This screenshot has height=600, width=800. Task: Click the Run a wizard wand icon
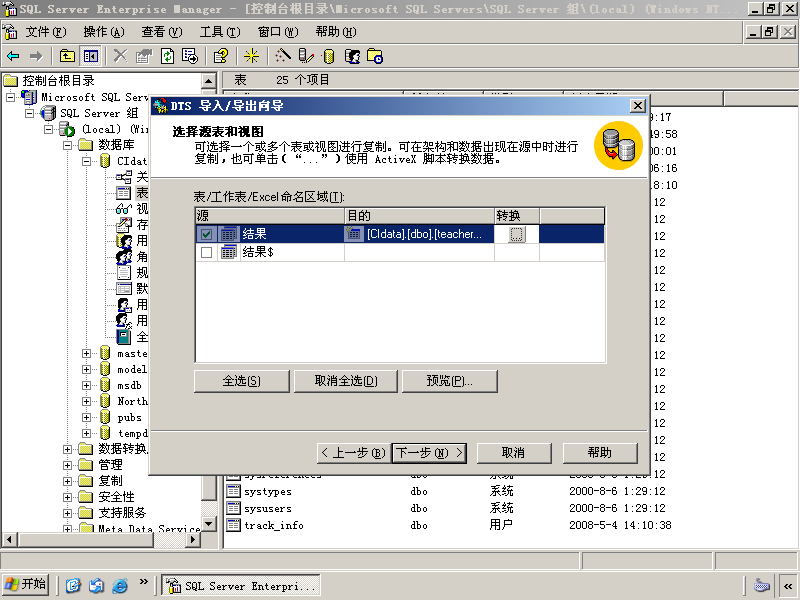pos(283,56)
